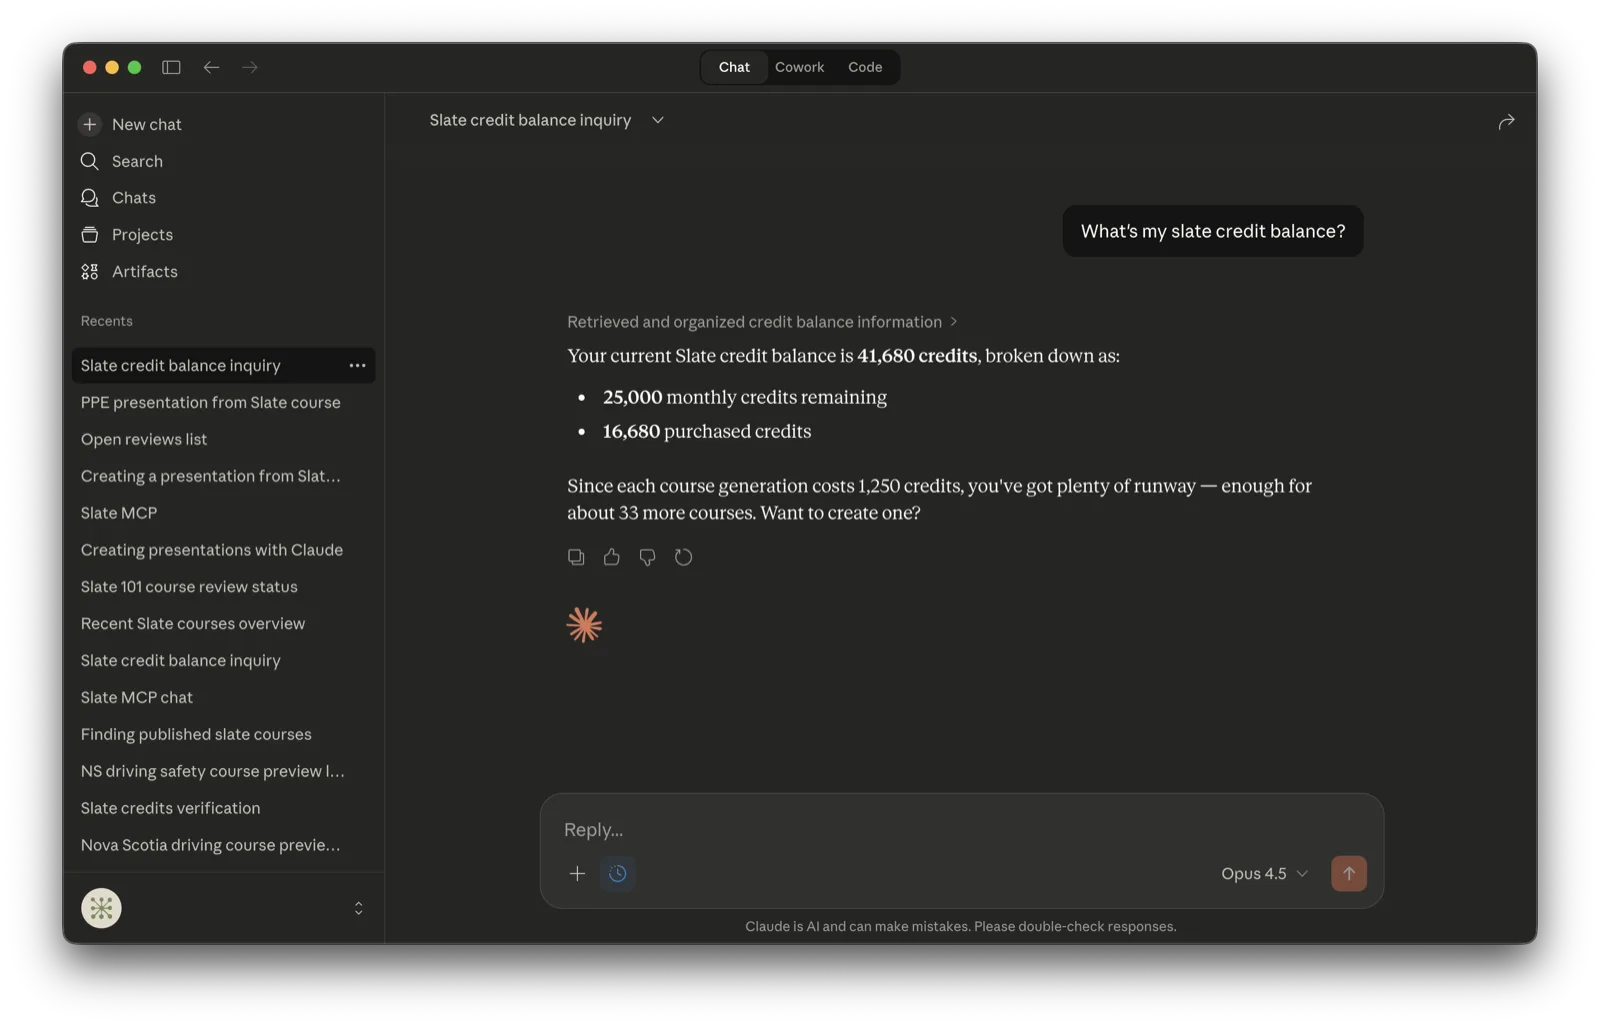Click the Chats bubble icon
The width and height of the screenshot is (1600, 1027).
[90, 198]
